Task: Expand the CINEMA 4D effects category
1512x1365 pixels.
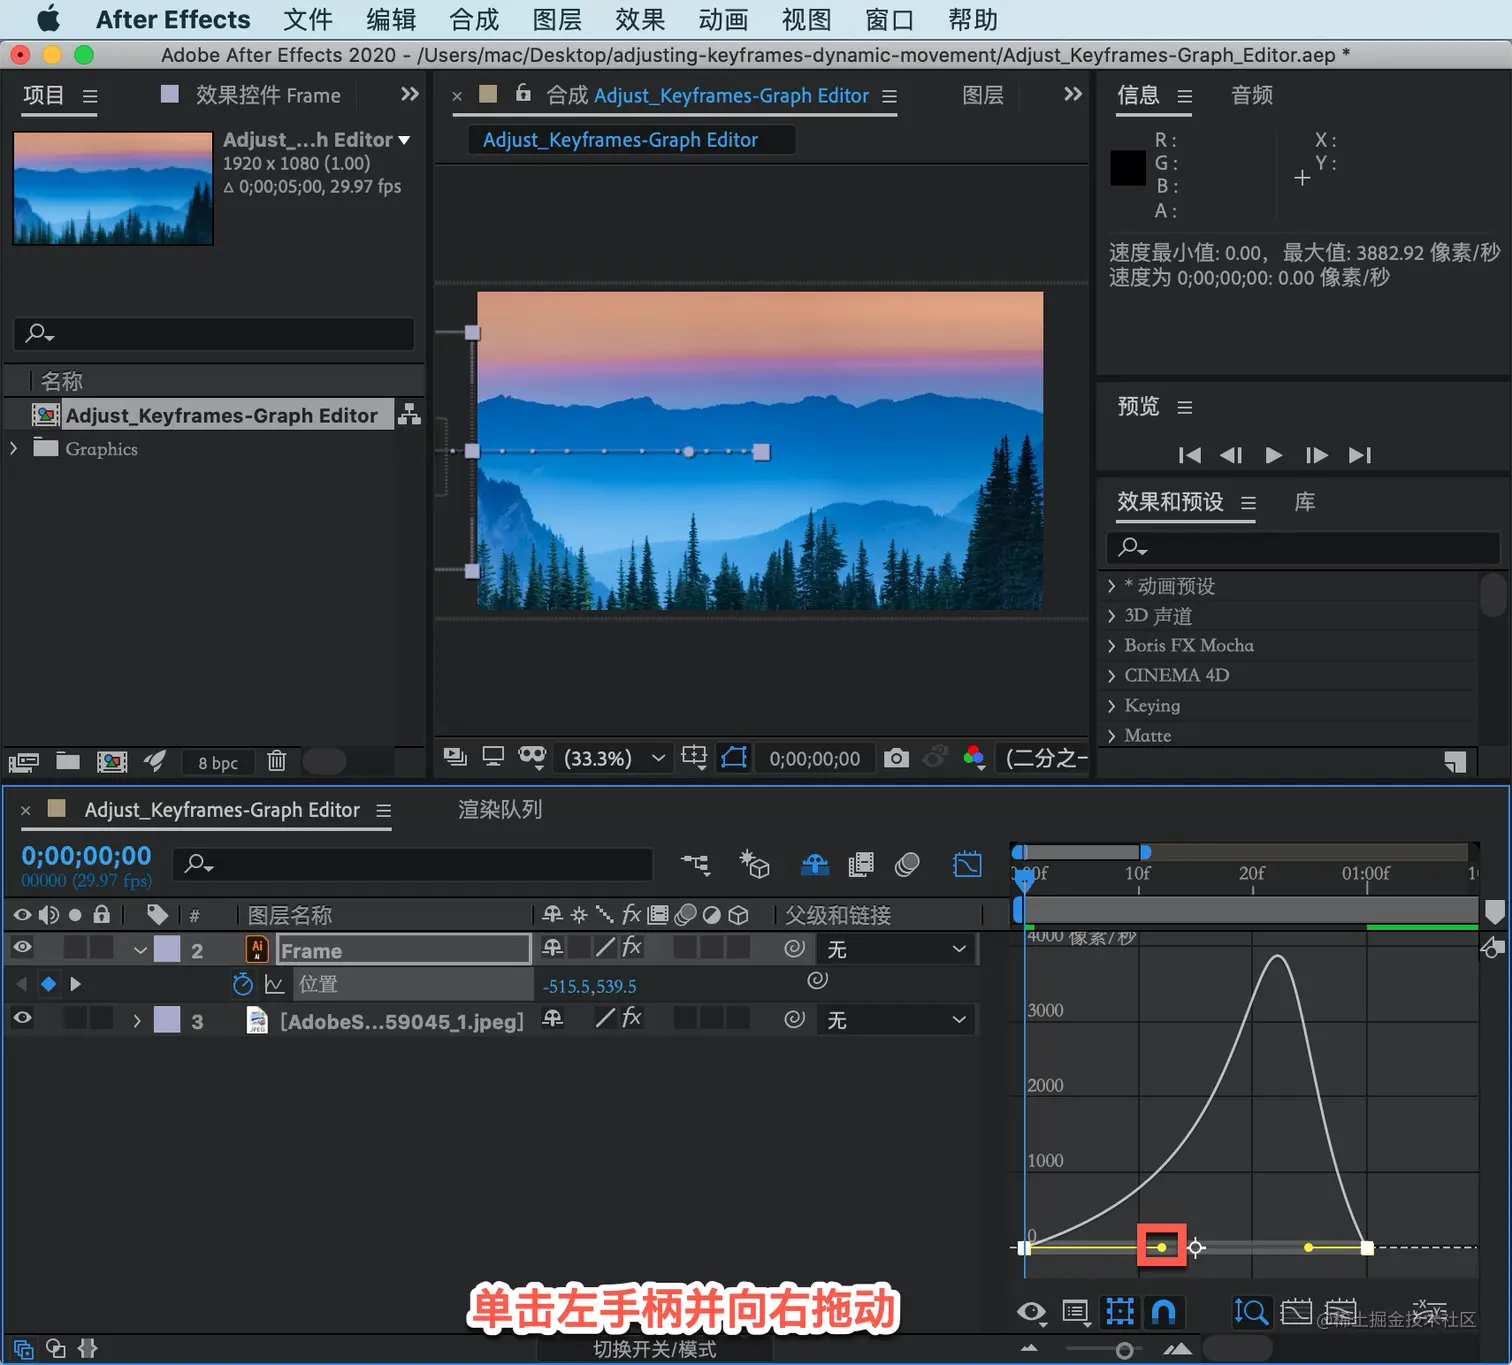Action: (1111, 676)
